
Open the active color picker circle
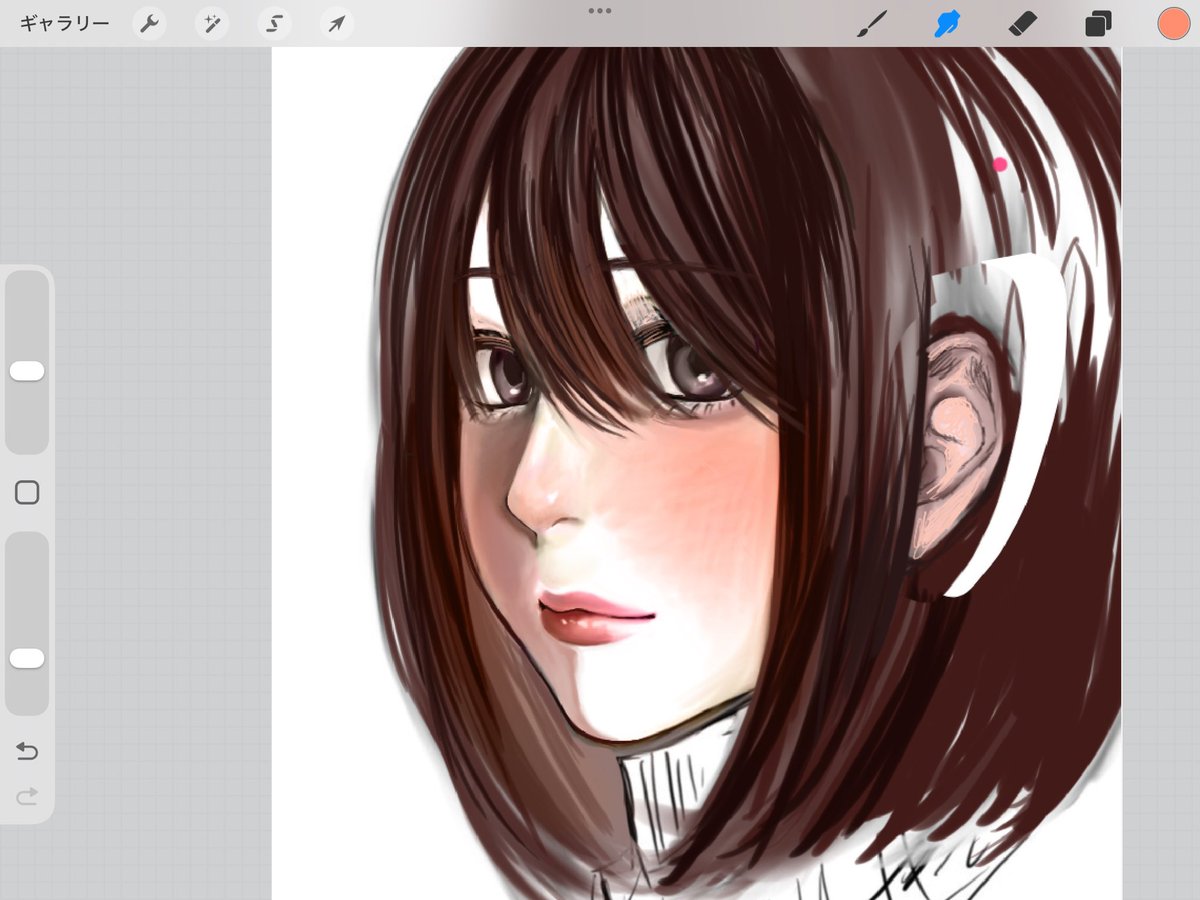[x=1173, y=23]
